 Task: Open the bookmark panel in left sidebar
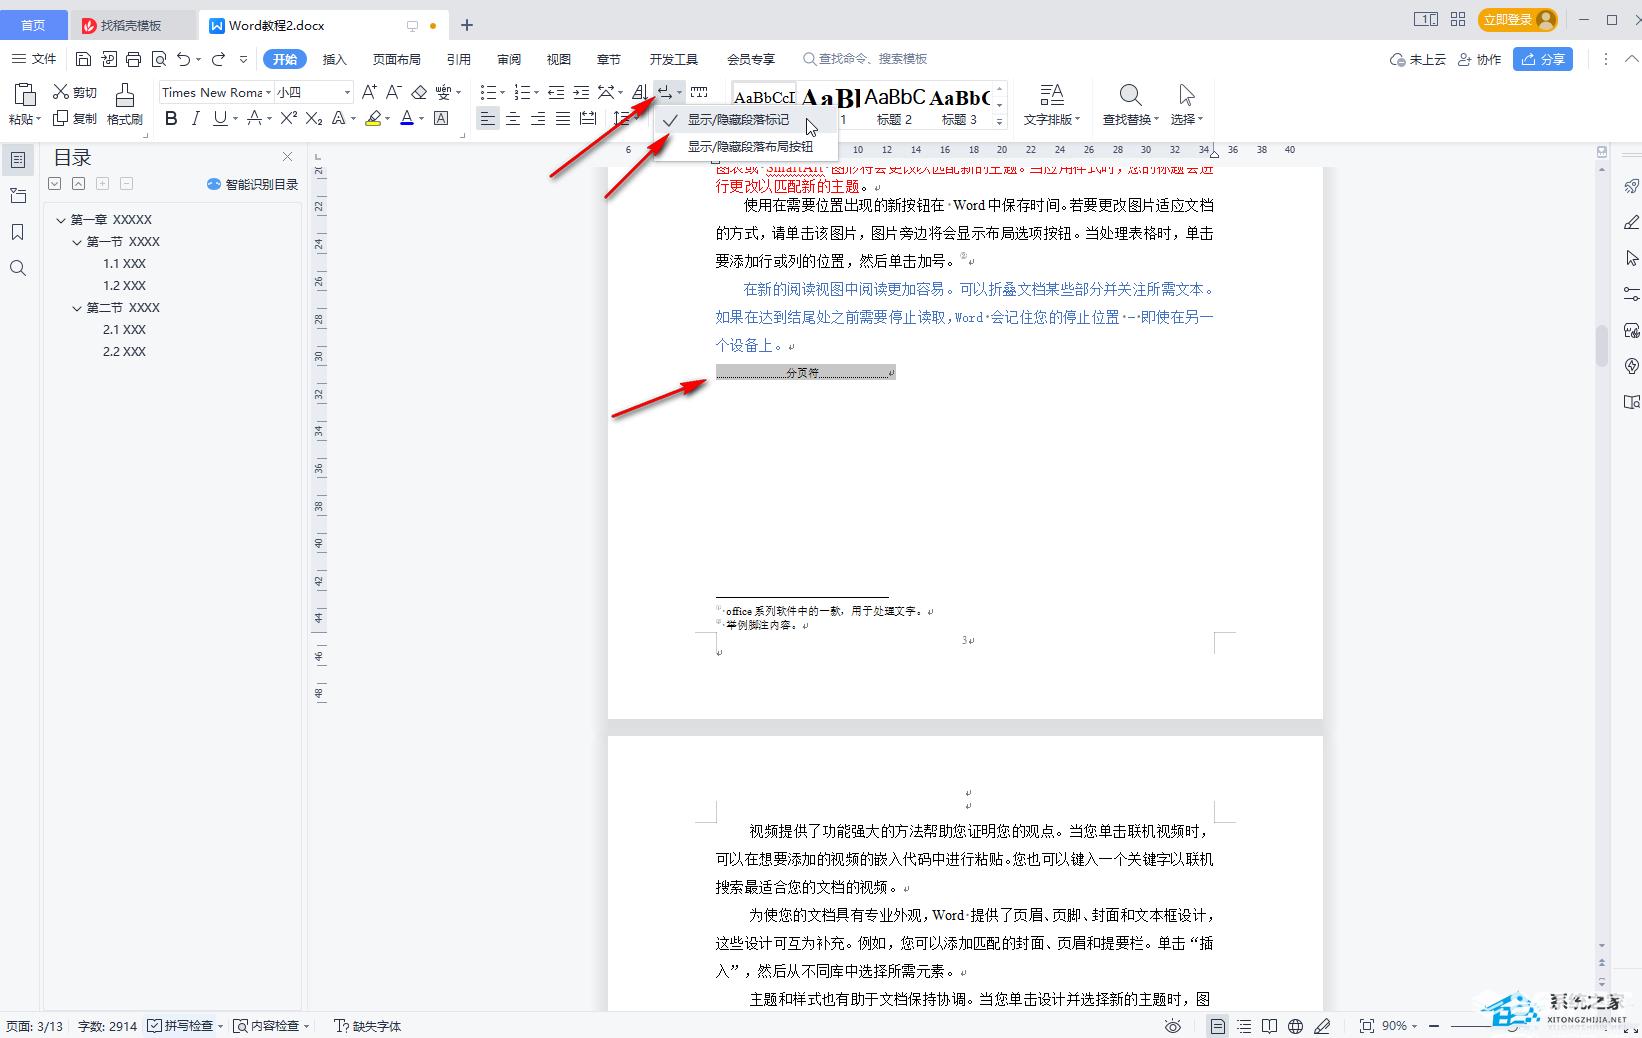(18, 232)
